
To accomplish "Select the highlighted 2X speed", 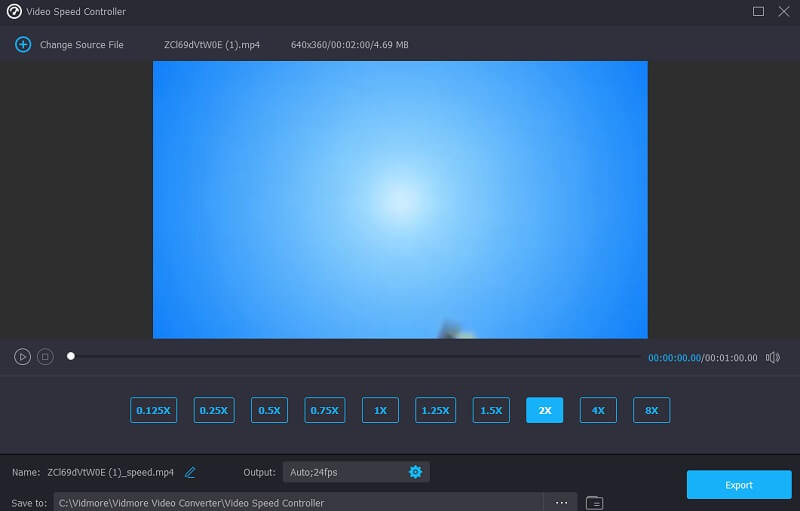I will pyautogui.click(x=544, y=410).
